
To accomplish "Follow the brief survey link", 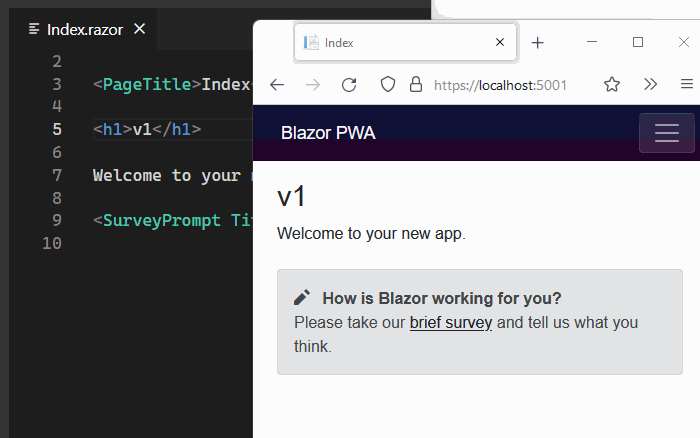I will pyautogui.click(x=451, y=323).
